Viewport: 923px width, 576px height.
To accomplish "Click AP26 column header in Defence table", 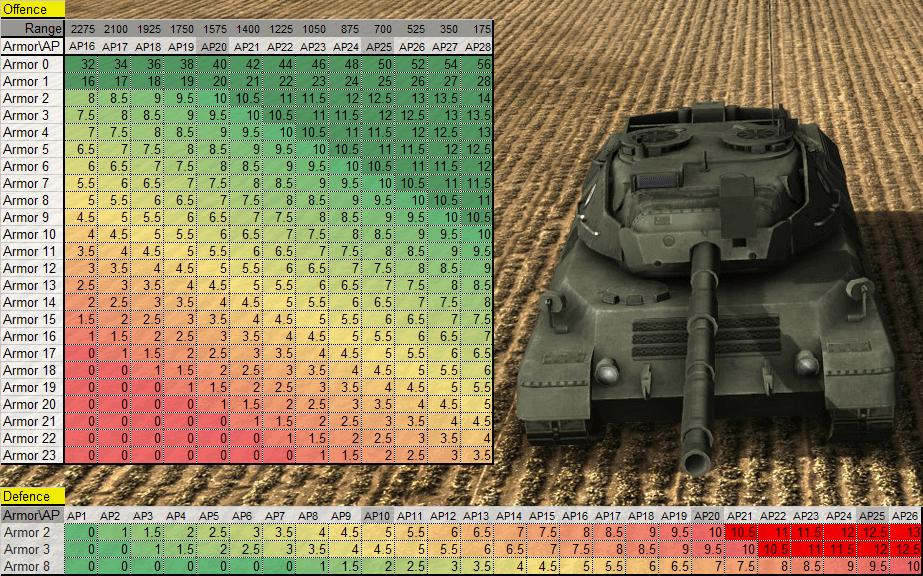I will (x=905, y=516).
